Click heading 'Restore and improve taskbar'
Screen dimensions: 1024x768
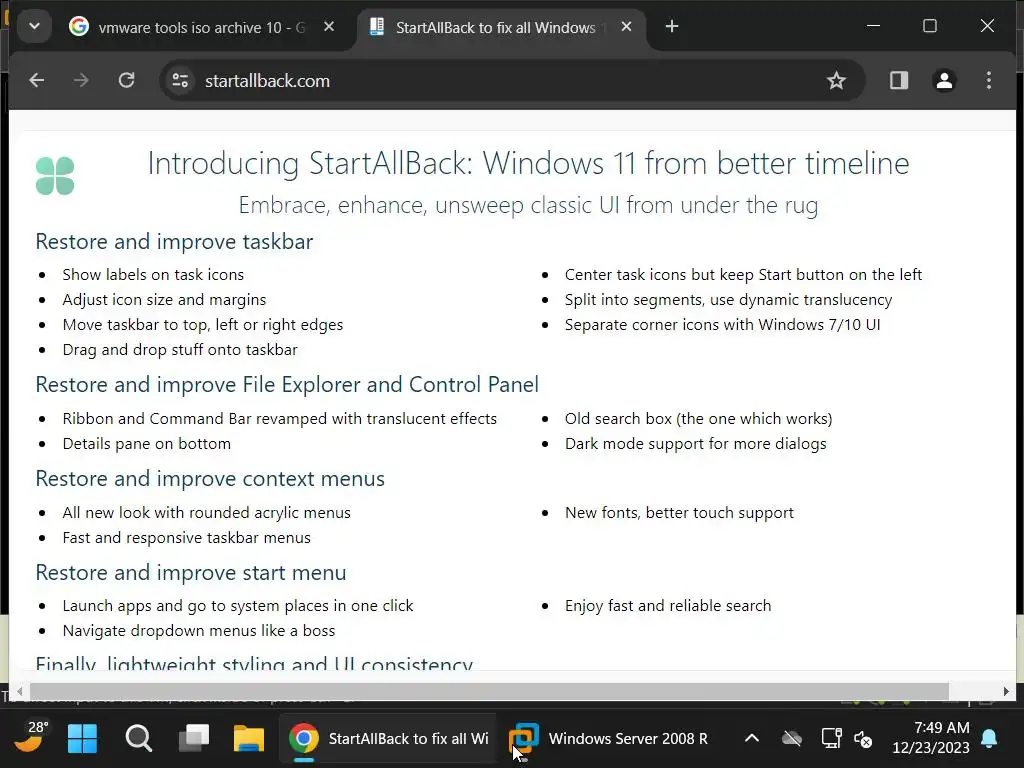tap(174, 242)
